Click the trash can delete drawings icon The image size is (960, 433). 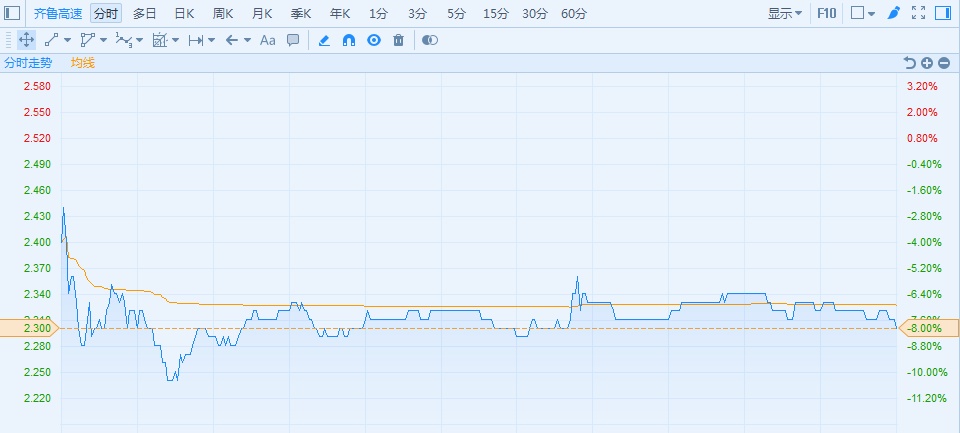point(399,40)
